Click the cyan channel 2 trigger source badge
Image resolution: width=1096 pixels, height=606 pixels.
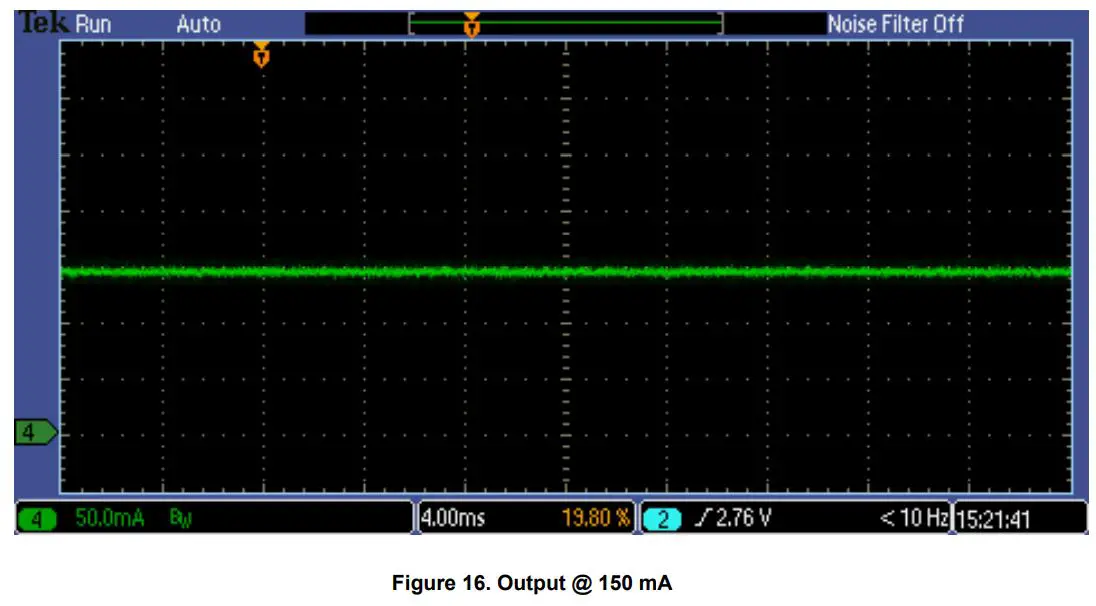(x=661, y=519)
